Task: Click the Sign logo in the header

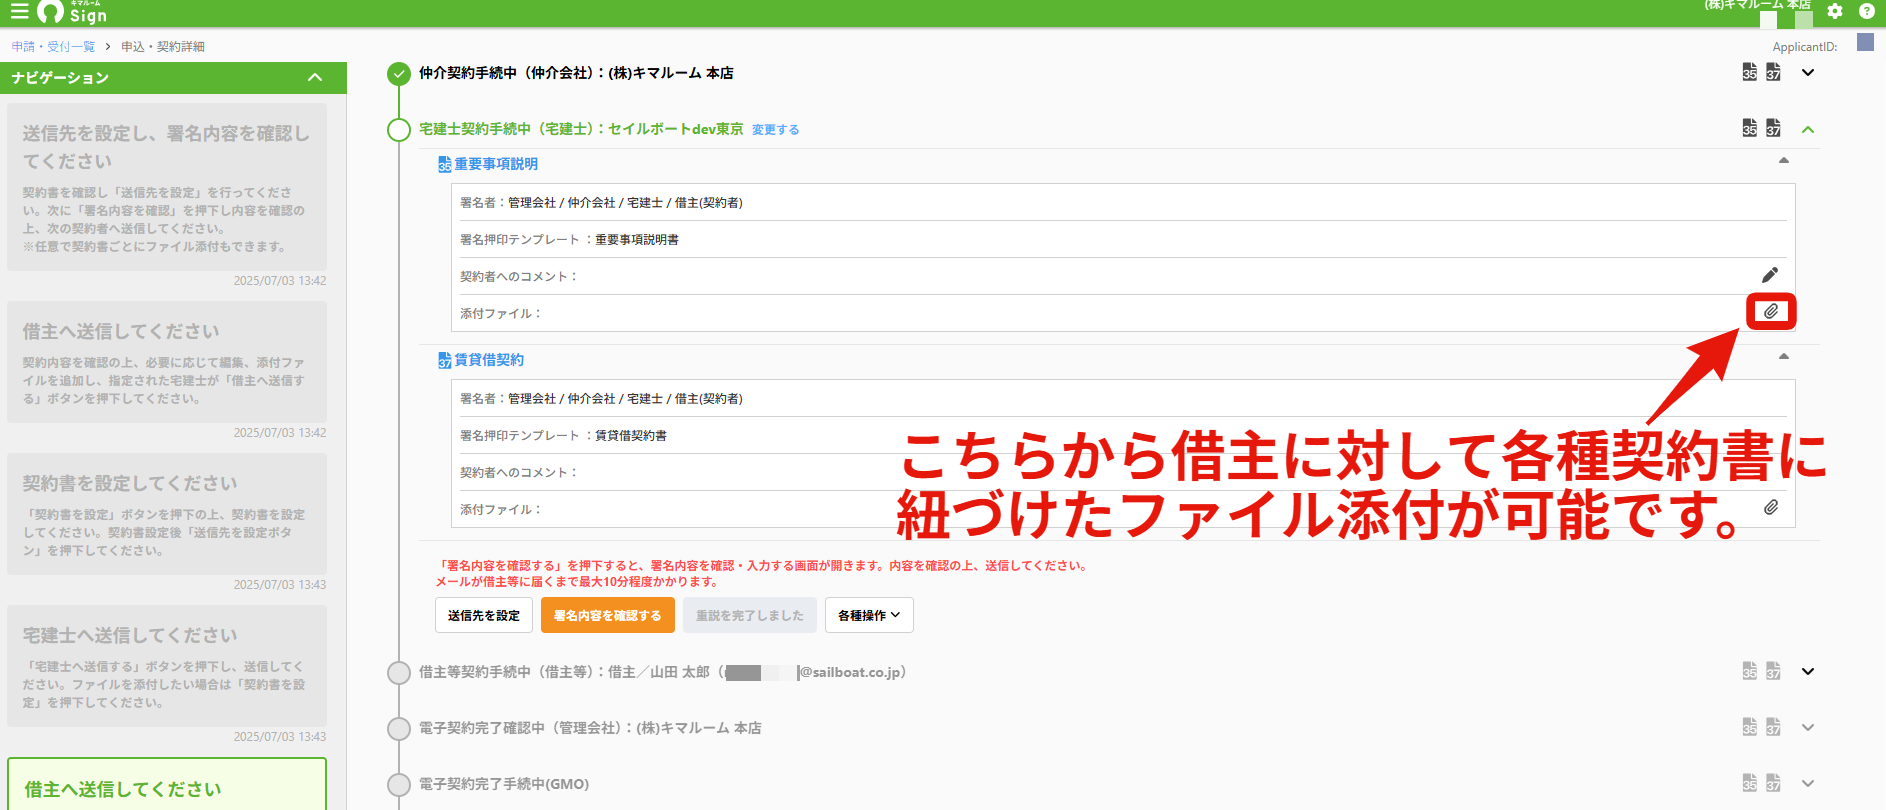Action: [x=72, y=12]
